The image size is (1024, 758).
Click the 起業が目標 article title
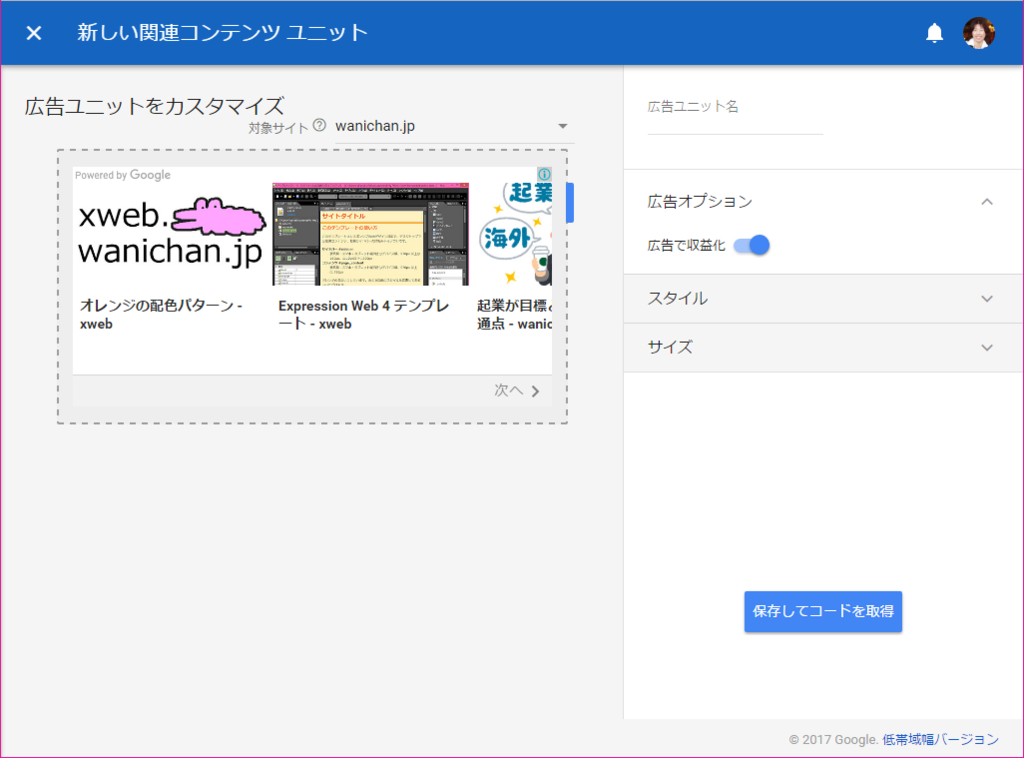click(514, 315)
